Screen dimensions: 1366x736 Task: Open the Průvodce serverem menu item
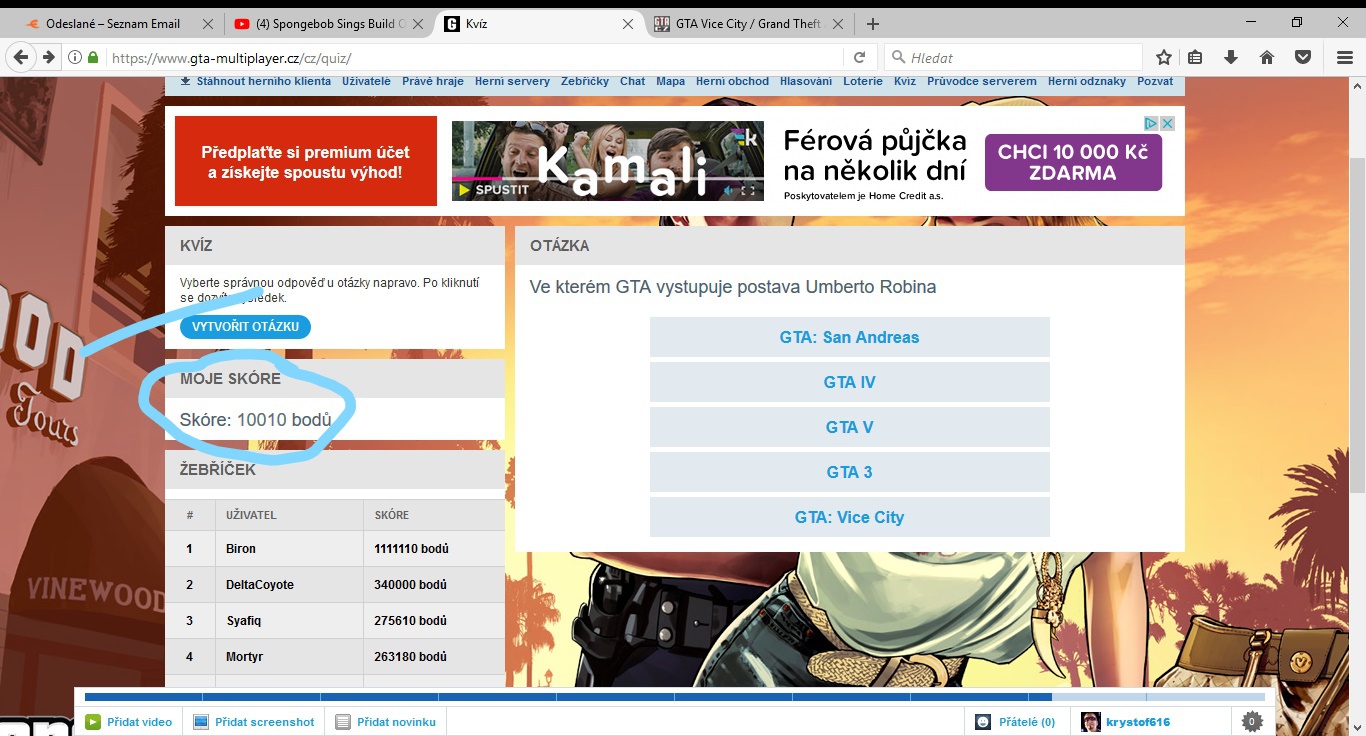(982, 81)
